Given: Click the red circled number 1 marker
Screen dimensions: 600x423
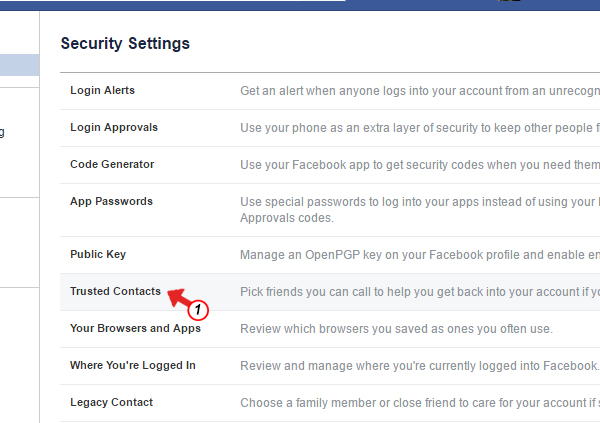Looking at the screenshot, I should coord(198,309).
